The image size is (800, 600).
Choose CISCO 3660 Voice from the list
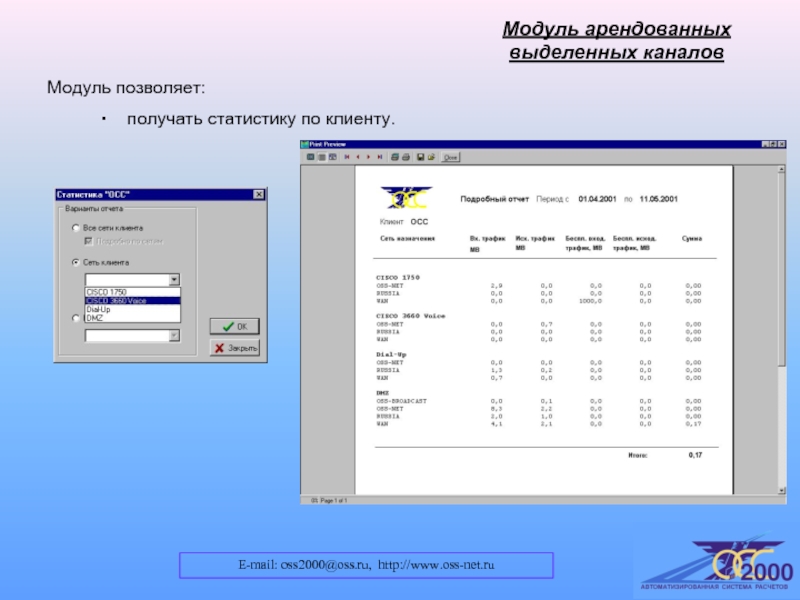coord(133,301)
